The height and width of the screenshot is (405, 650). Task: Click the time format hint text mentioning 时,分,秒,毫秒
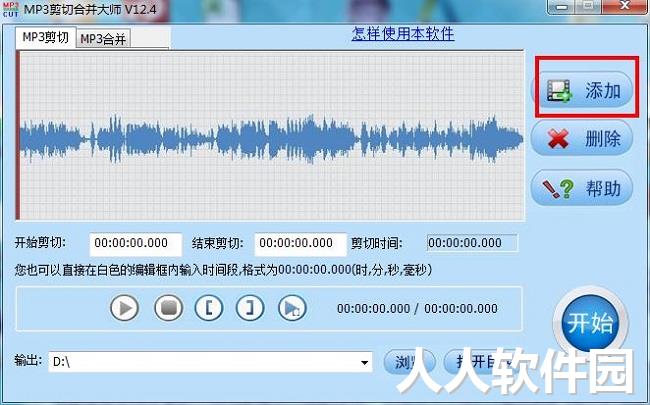tap(223, 270)
